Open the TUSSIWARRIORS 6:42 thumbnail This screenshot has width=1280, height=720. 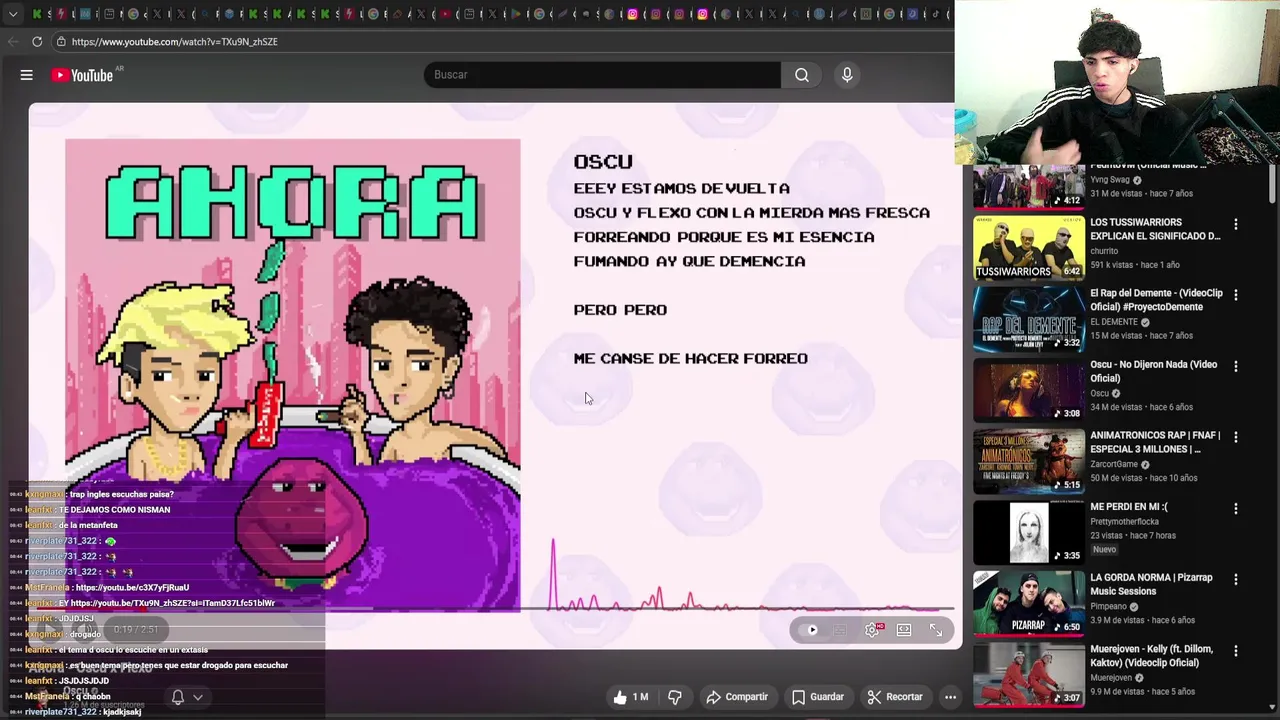pos(1029,248)
